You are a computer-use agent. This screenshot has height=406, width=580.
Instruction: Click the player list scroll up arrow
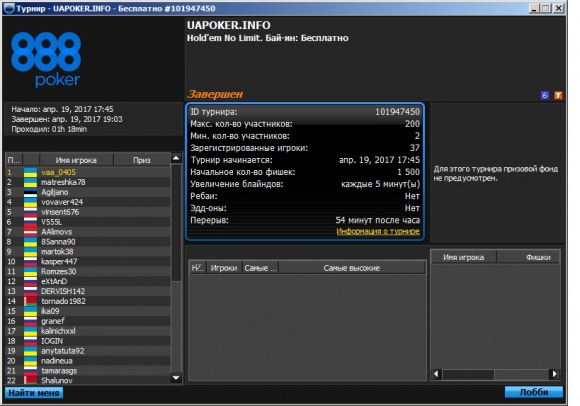click(176, 159)
